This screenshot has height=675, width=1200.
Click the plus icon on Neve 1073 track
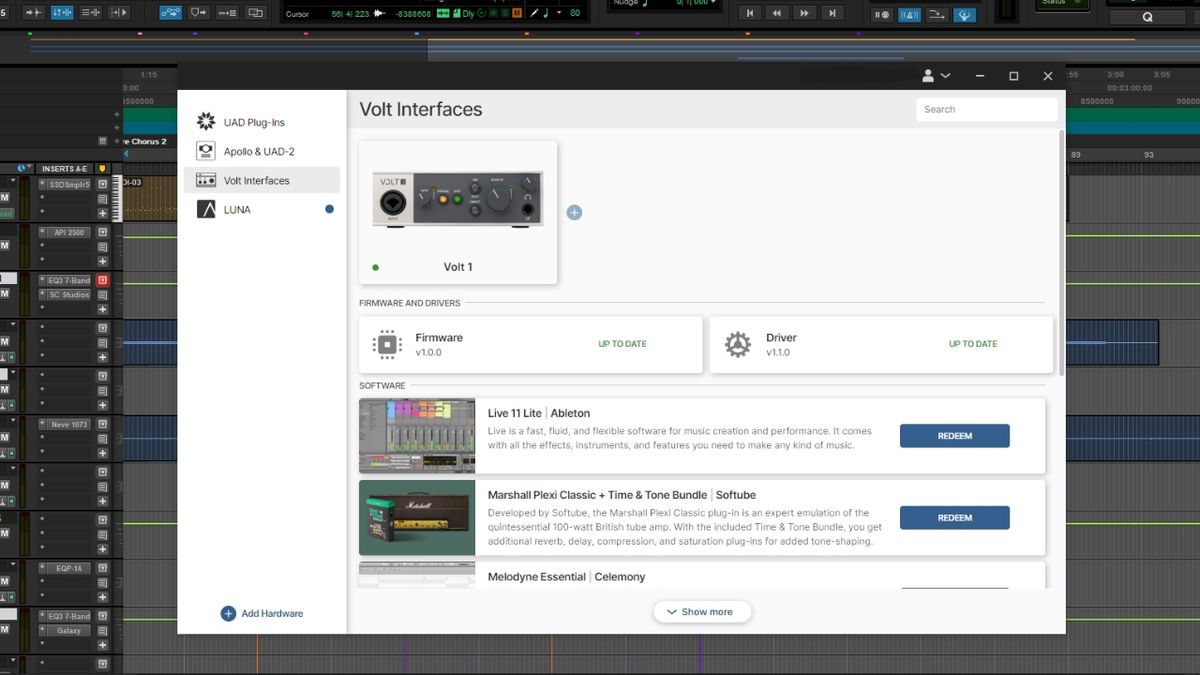102,453
